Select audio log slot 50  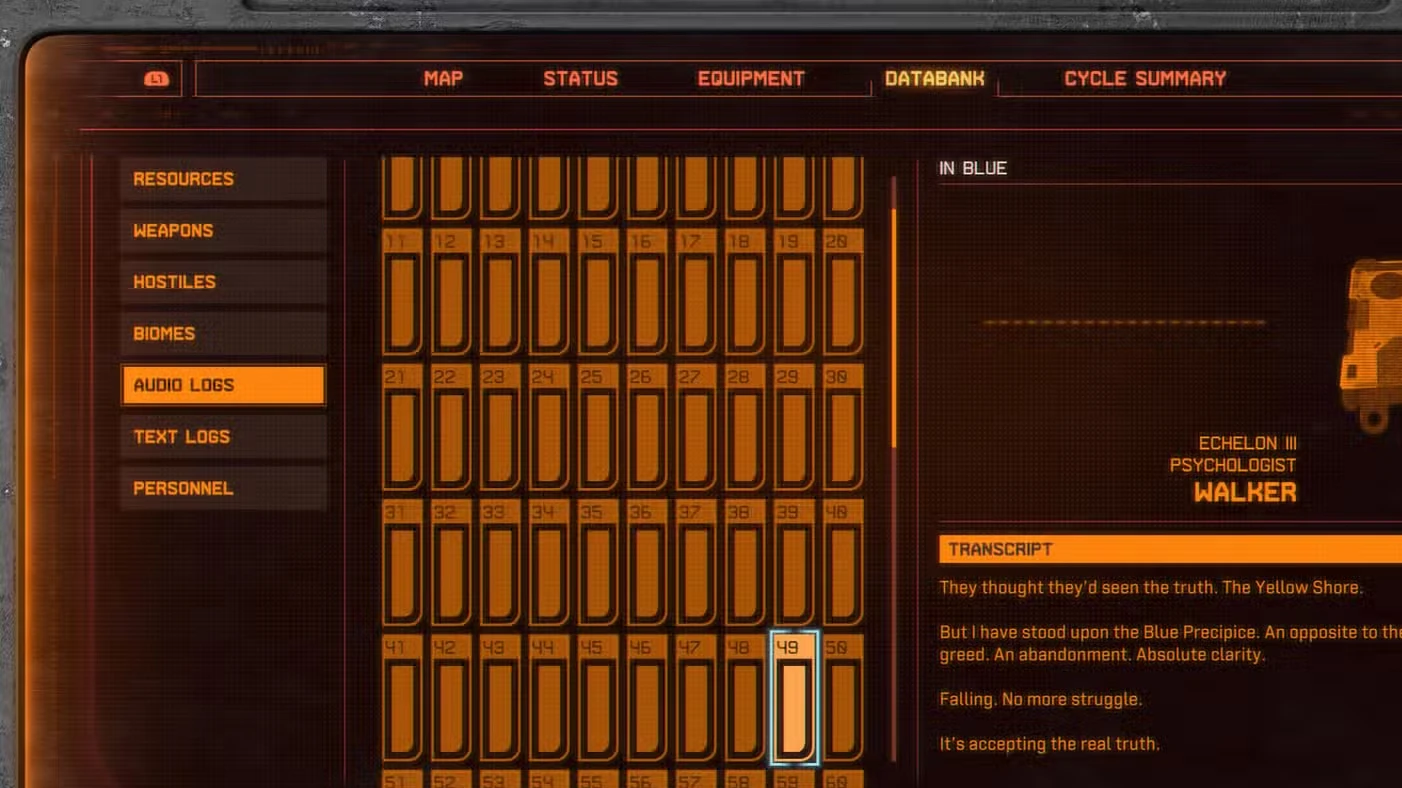coord(843,698)
